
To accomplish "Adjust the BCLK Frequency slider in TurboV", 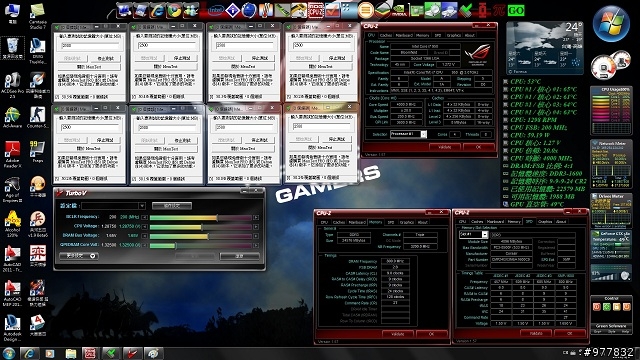I will coord(200,218).
